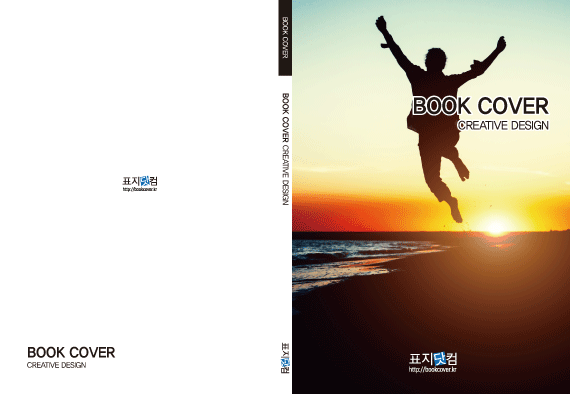Viewport: 570px width, 394px height.
Task: Click the blue 닷 block in front logo
Action: coord(440,359)
